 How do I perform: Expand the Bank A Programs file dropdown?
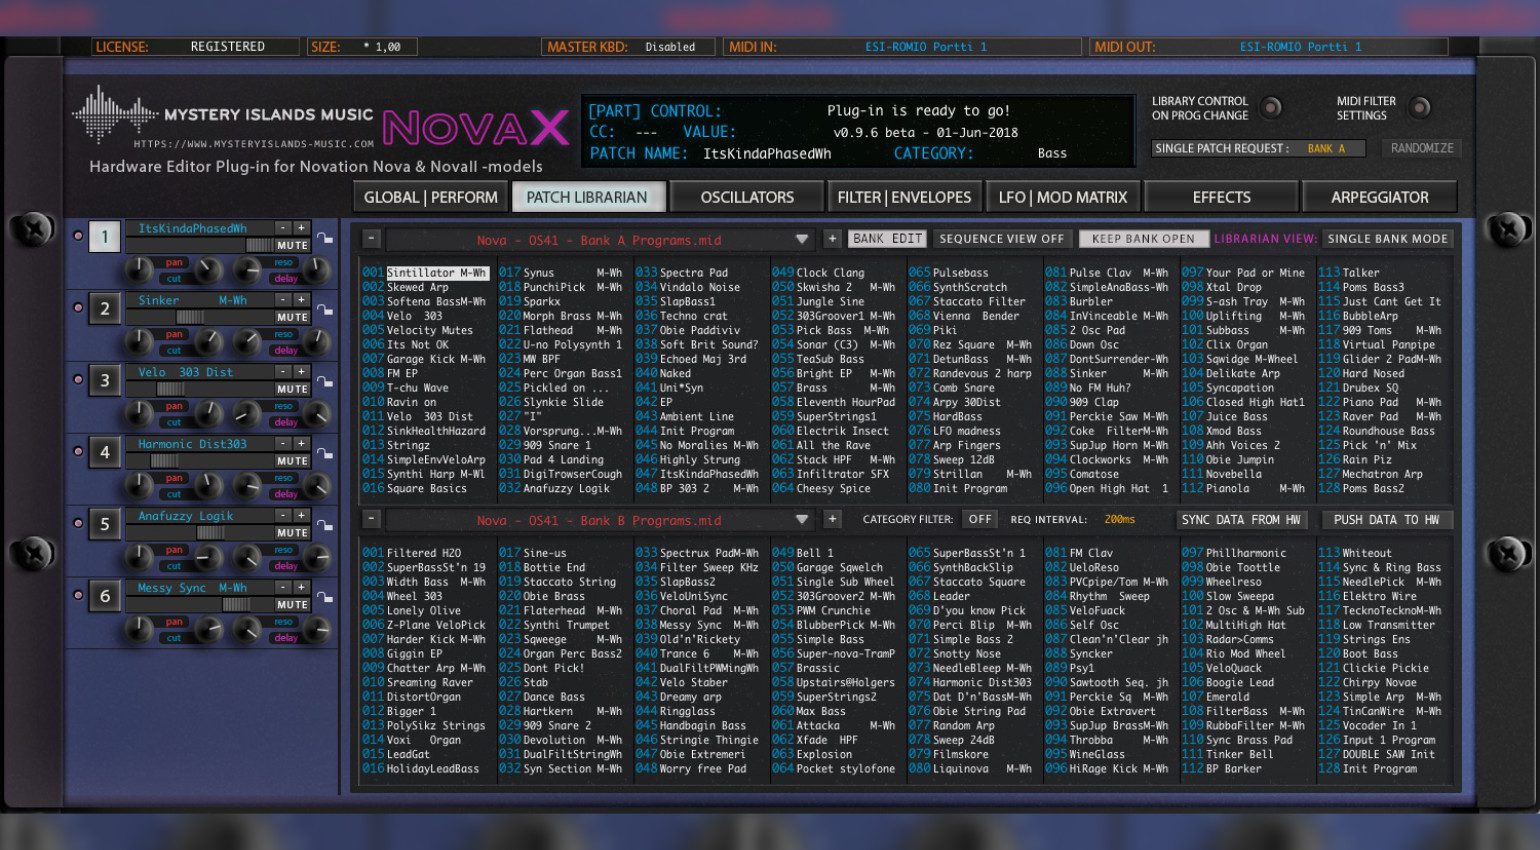pyautogui.click(x=801, y=240)
